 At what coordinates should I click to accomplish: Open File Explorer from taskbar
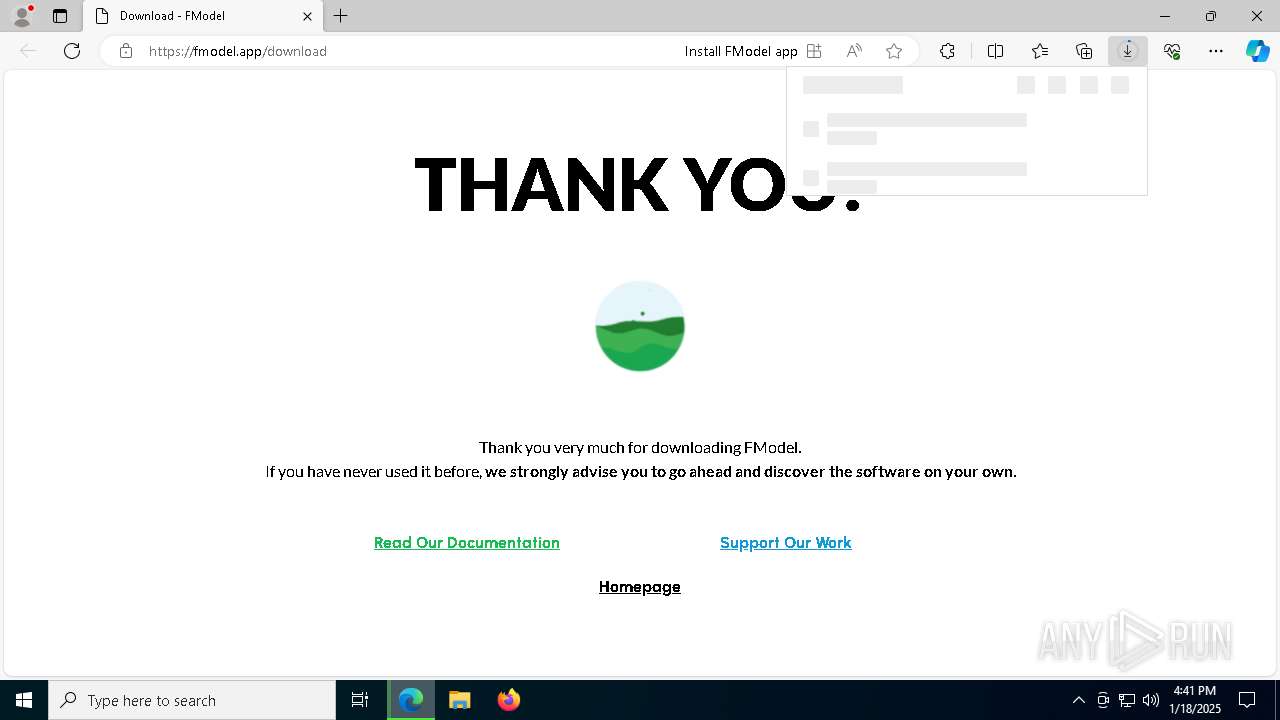coord(460,700)
